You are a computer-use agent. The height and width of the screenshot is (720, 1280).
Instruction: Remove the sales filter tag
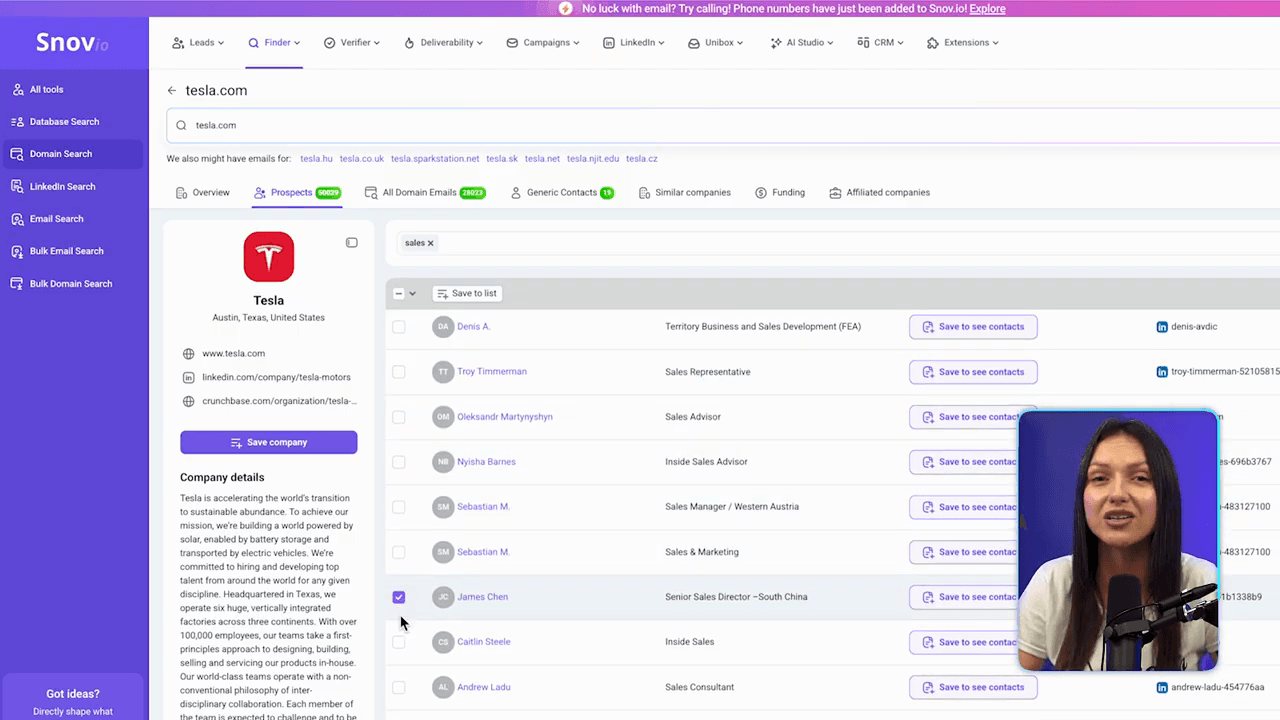(431, 243)
